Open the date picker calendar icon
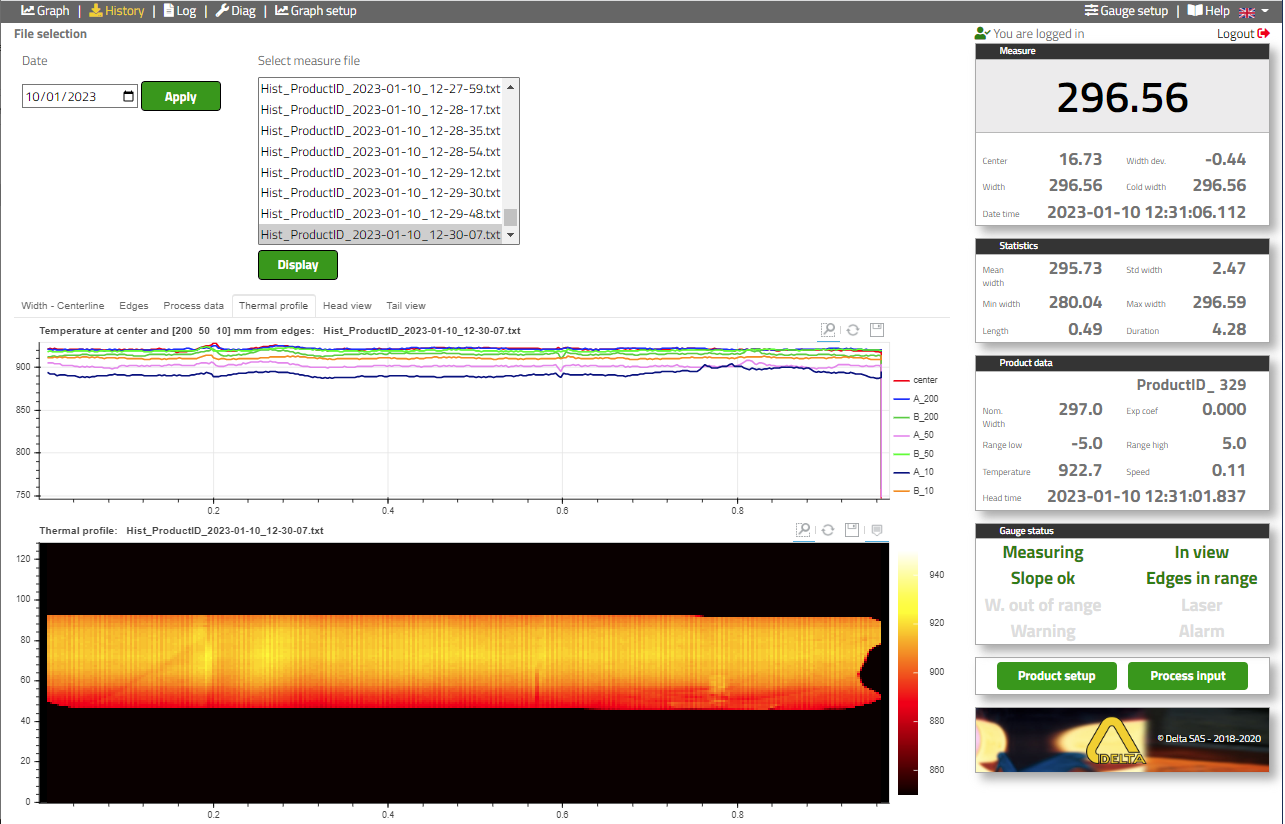 tap(128, 97)
